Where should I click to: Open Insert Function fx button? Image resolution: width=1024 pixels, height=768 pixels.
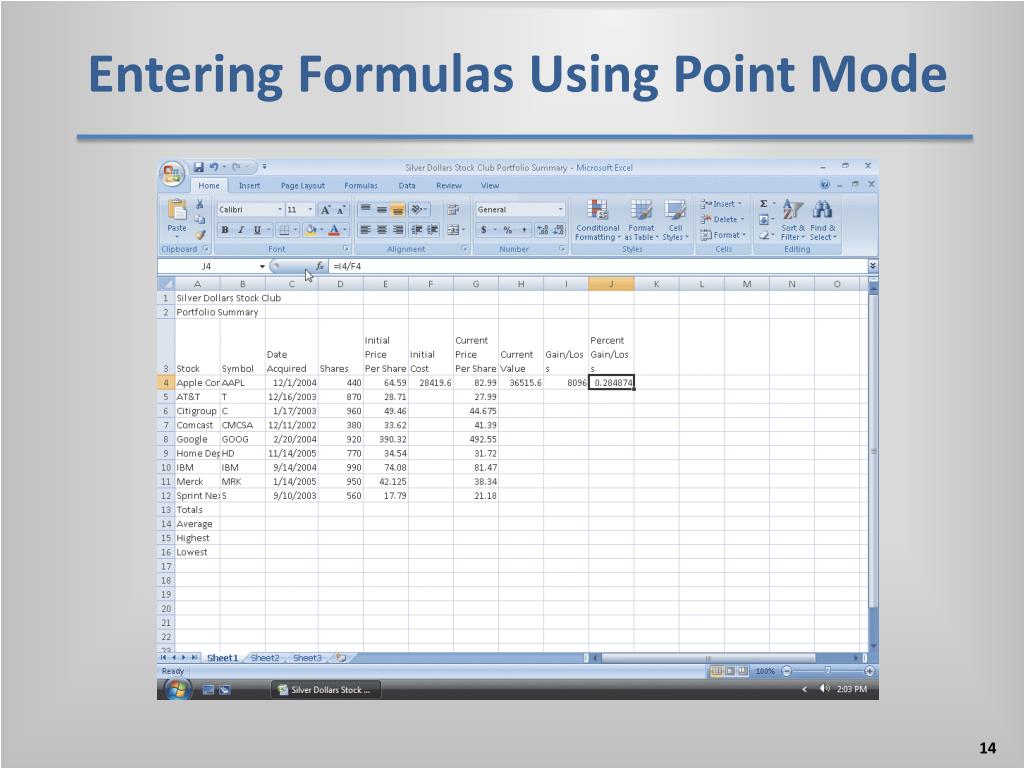319,266
